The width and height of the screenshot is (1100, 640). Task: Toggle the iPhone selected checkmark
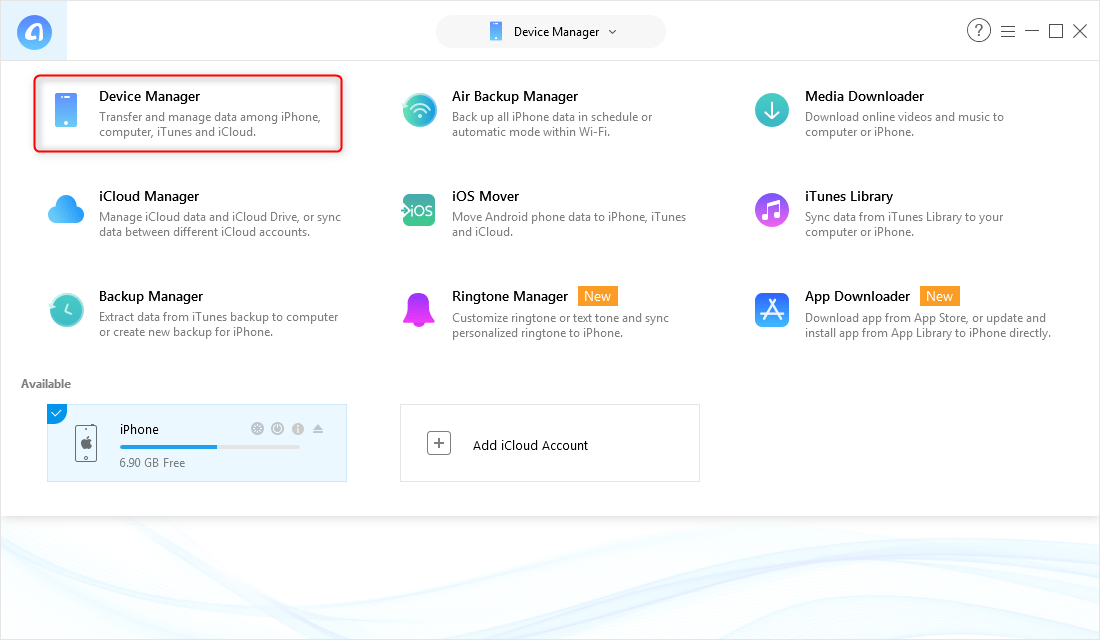[x=56, y=413]
